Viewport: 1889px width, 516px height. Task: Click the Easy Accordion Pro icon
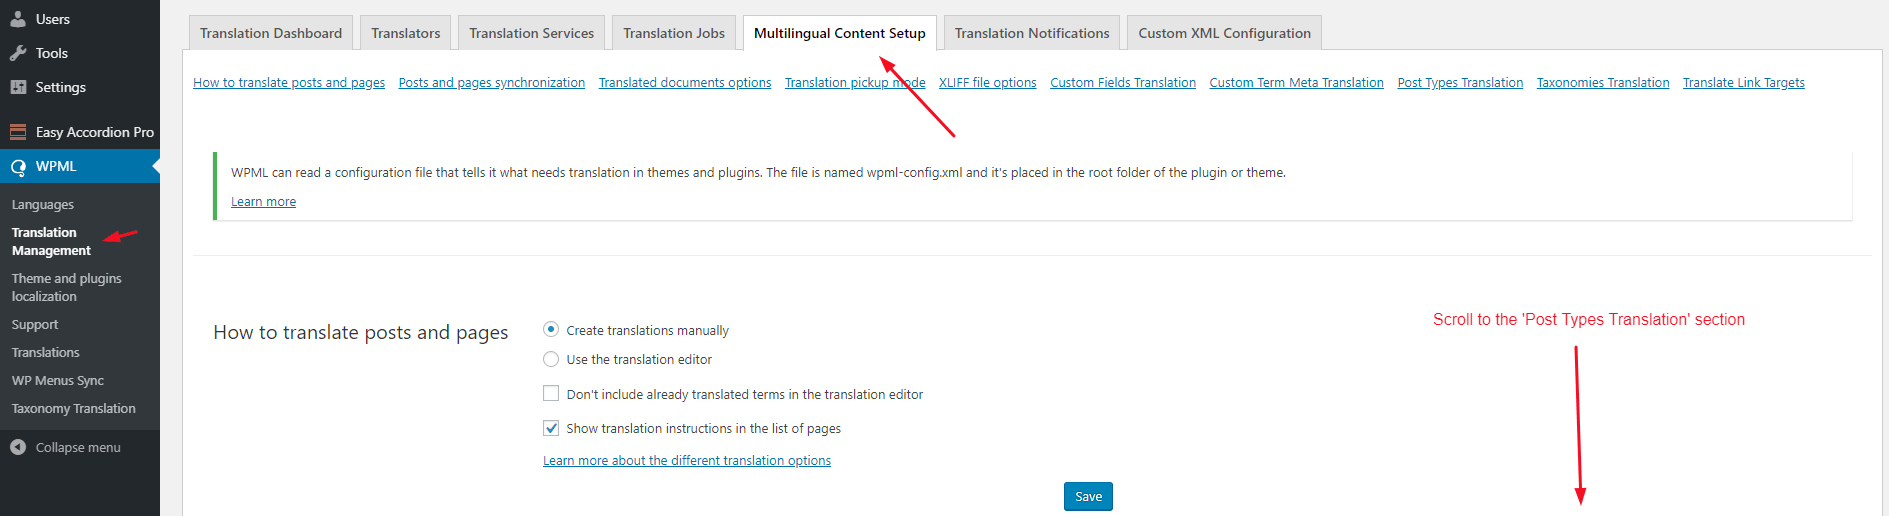[18, 132]
